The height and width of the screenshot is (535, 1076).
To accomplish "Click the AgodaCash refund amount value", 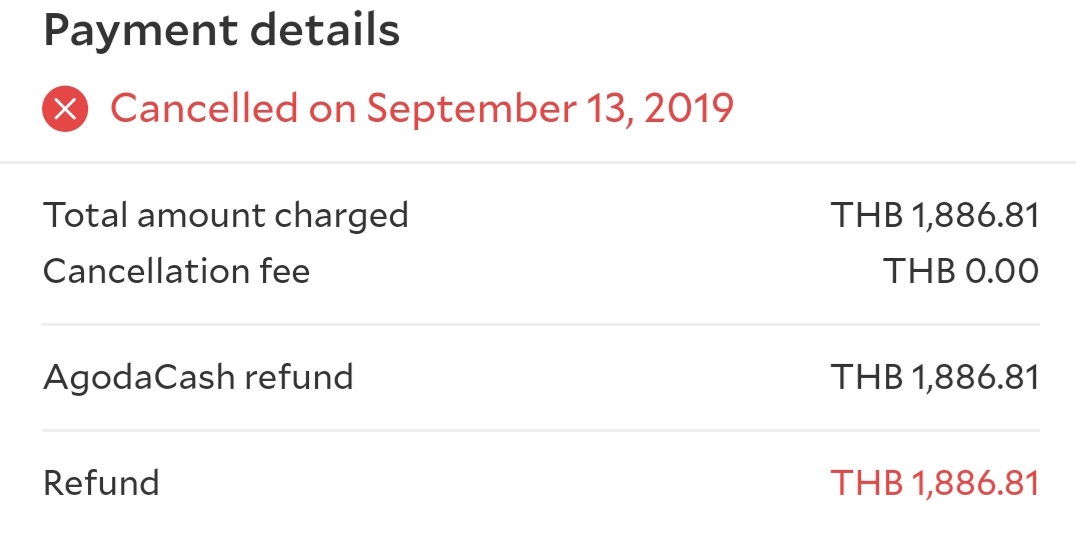I will 935,377.
